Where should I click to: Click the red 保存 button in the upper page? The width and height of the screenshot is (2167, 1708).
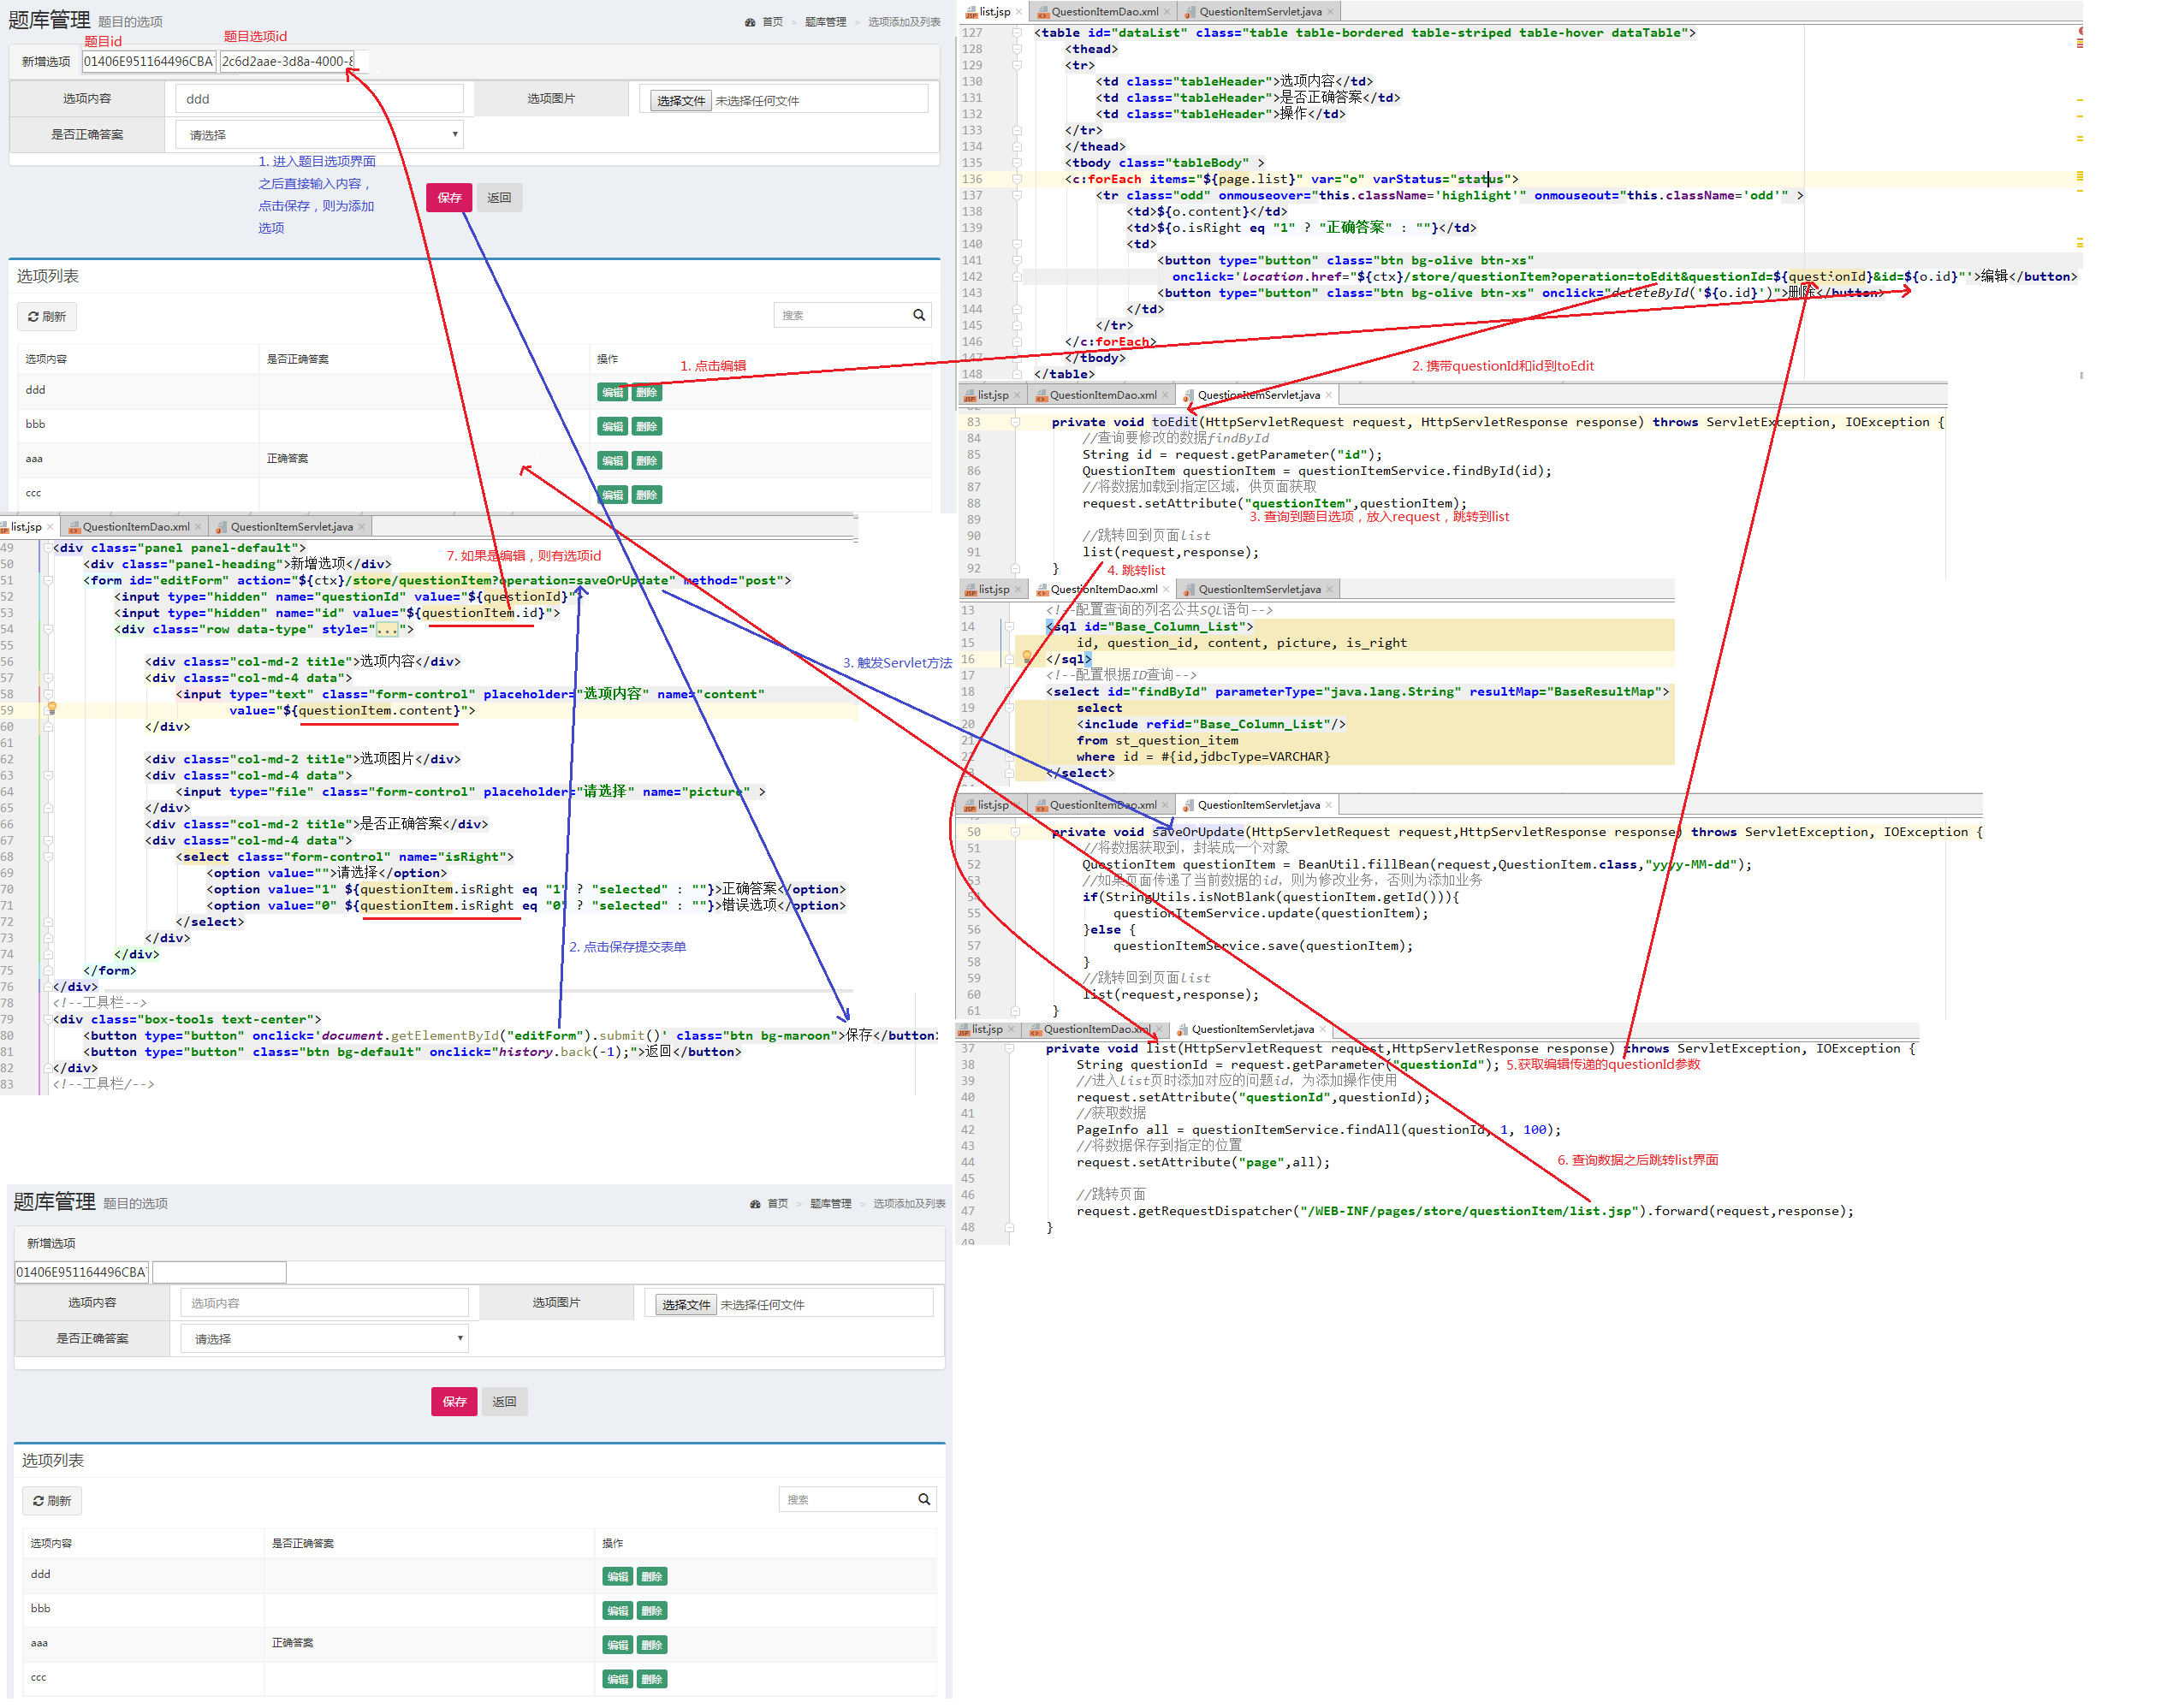coord(449,198)
